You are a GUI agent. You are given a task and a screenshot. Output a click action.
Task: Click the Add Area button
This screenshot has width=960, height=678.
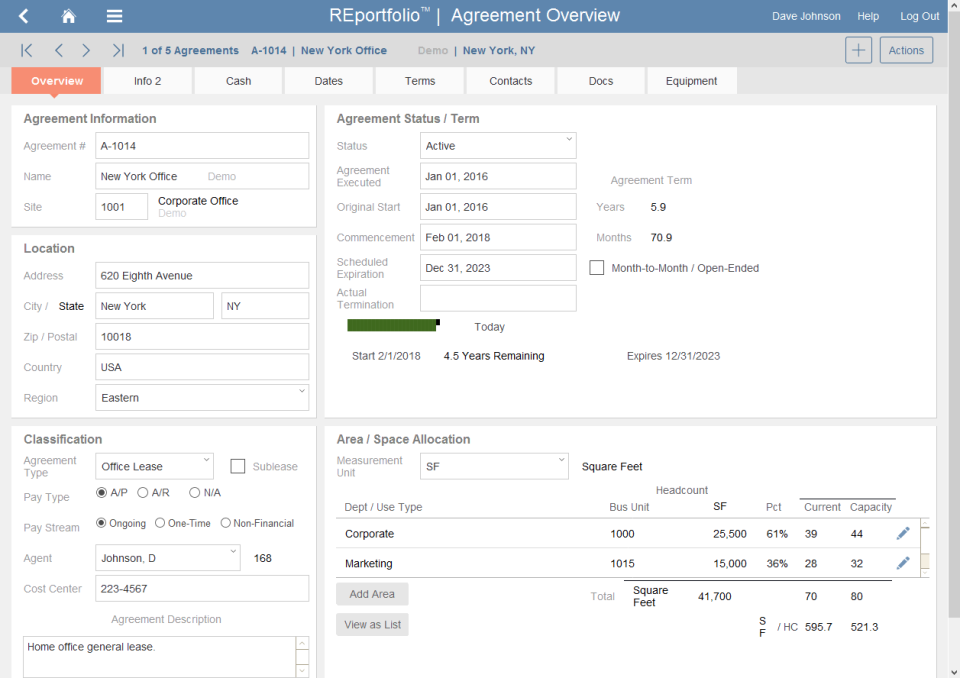point(372,594)
